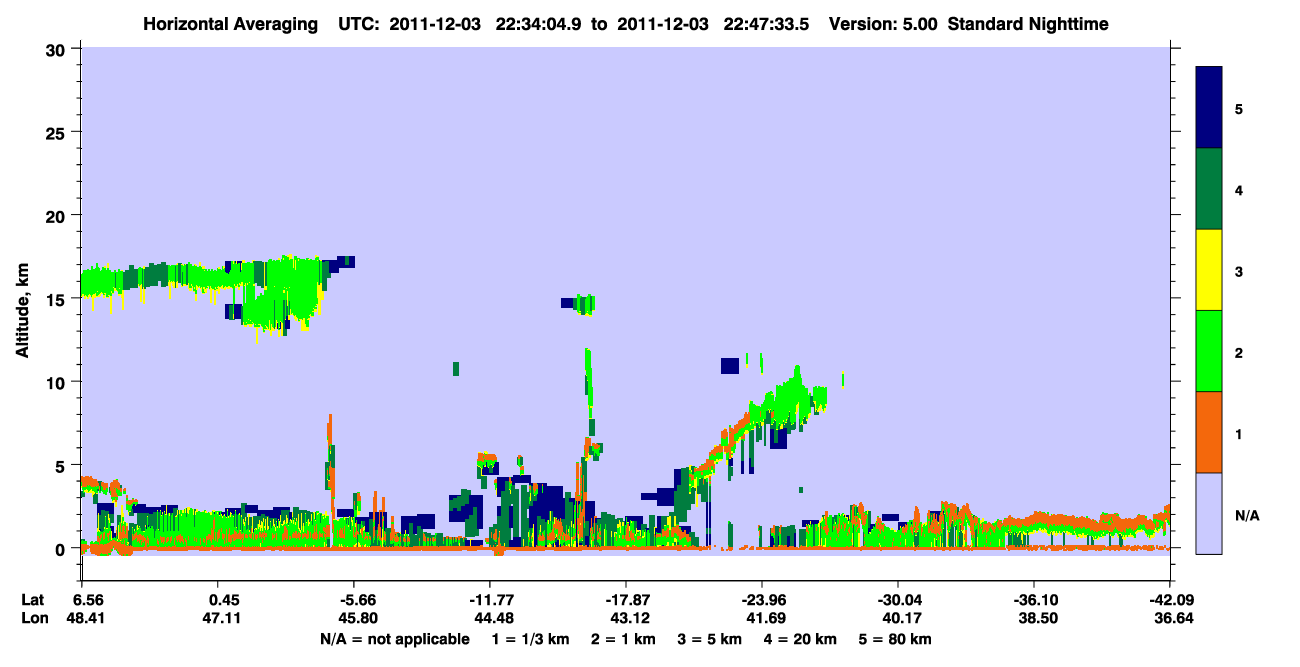Click the bright green colorbar segment labeled 2

[1209, 351]
